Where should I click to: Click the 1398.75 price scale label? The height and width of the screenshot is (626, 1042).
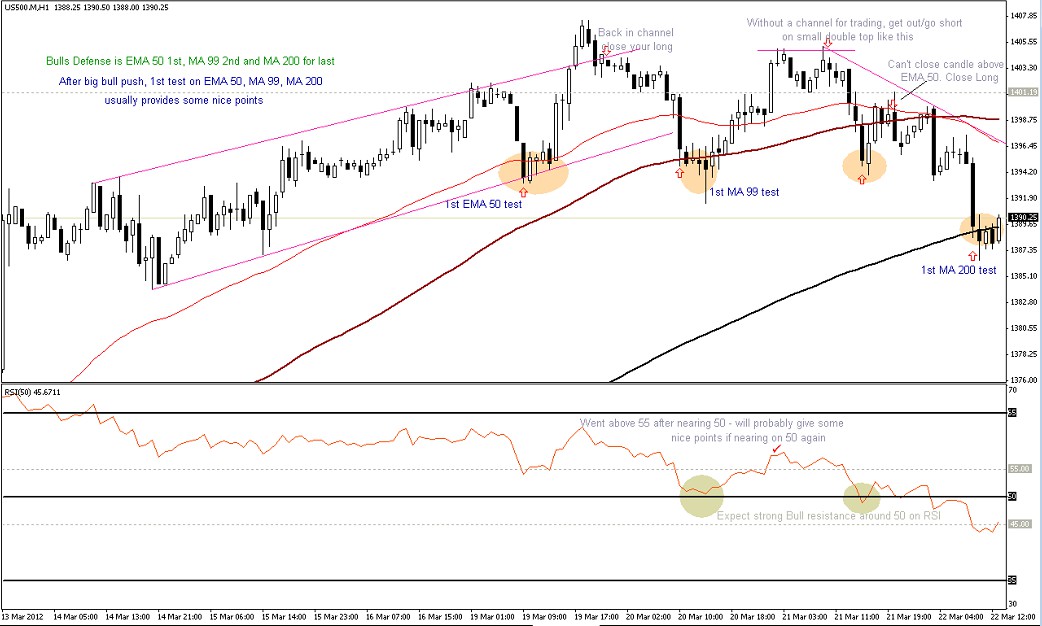(x=1023, y=120)
